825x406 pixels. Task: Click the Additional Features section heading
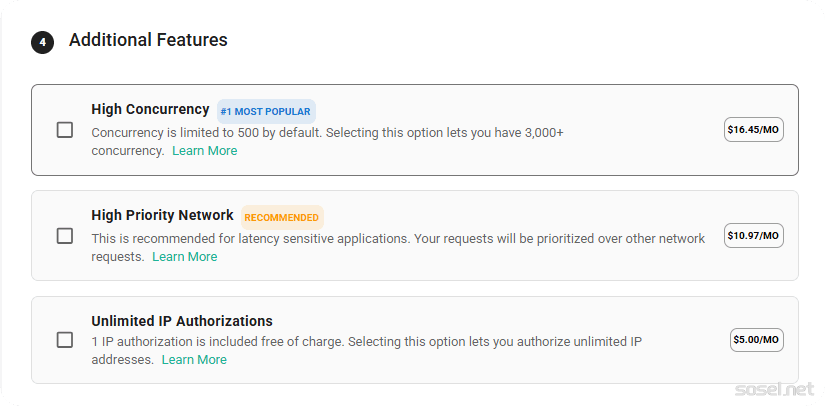(x=148, y=40)
